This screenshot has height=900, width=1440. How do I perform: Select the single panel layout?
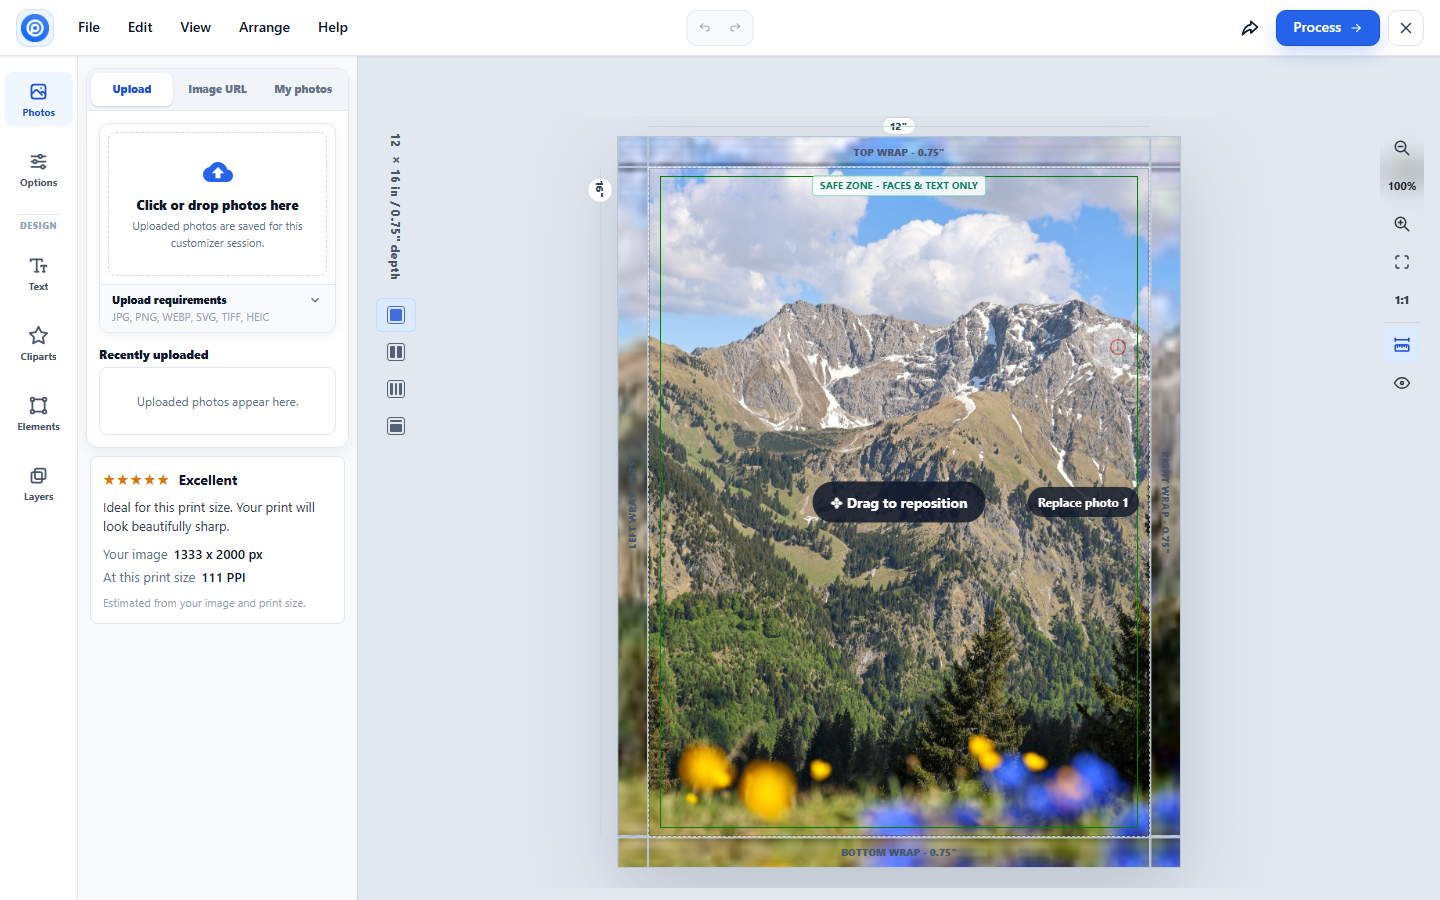pos(396,315)
